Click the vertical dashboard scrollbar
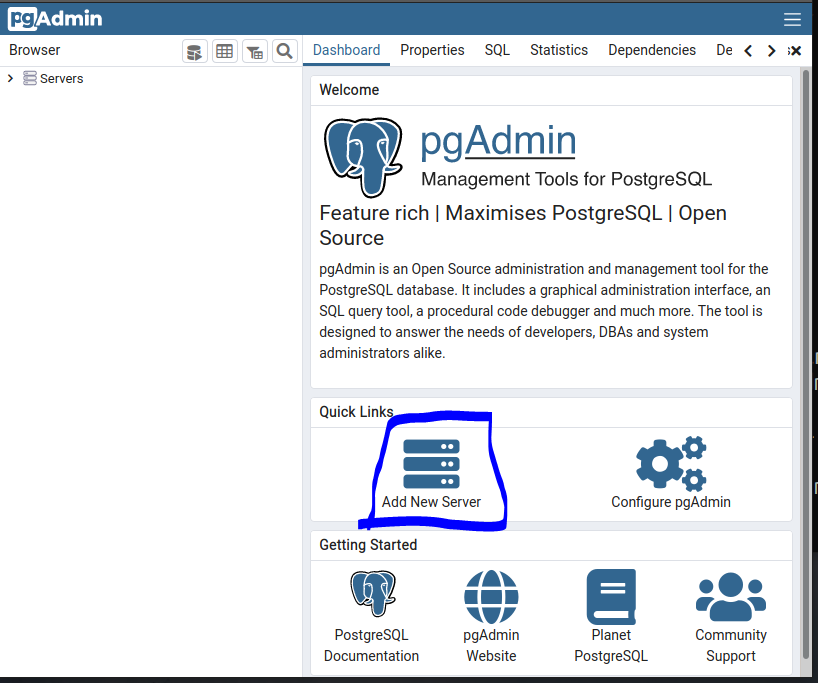818x683 pixels. (x=806, y=365)
